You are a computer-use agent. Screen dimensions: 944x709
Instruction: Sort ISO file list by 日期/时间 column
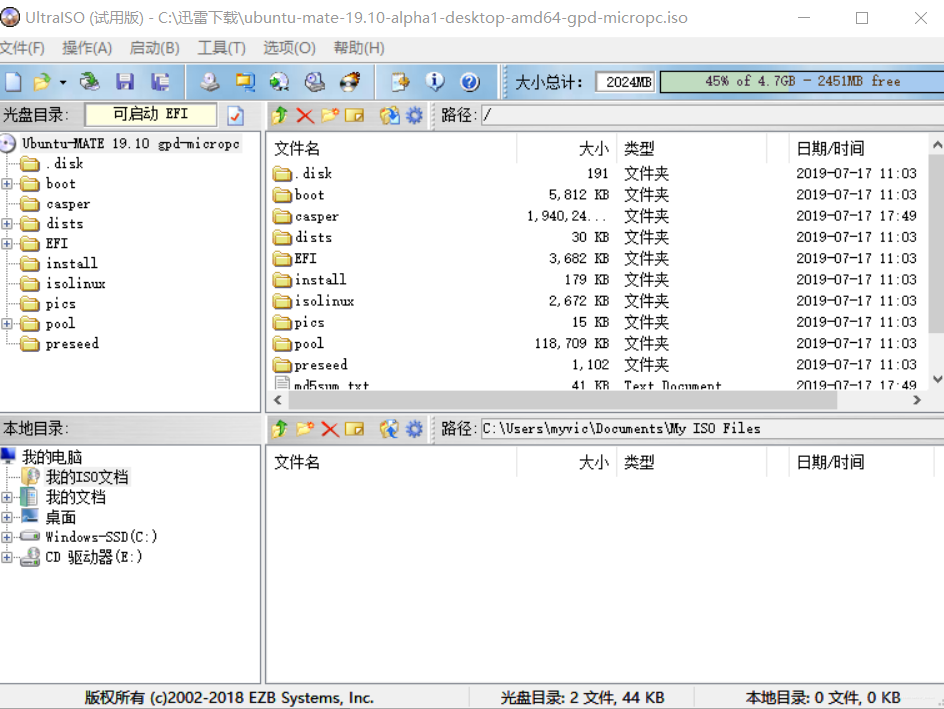point(859,149)
